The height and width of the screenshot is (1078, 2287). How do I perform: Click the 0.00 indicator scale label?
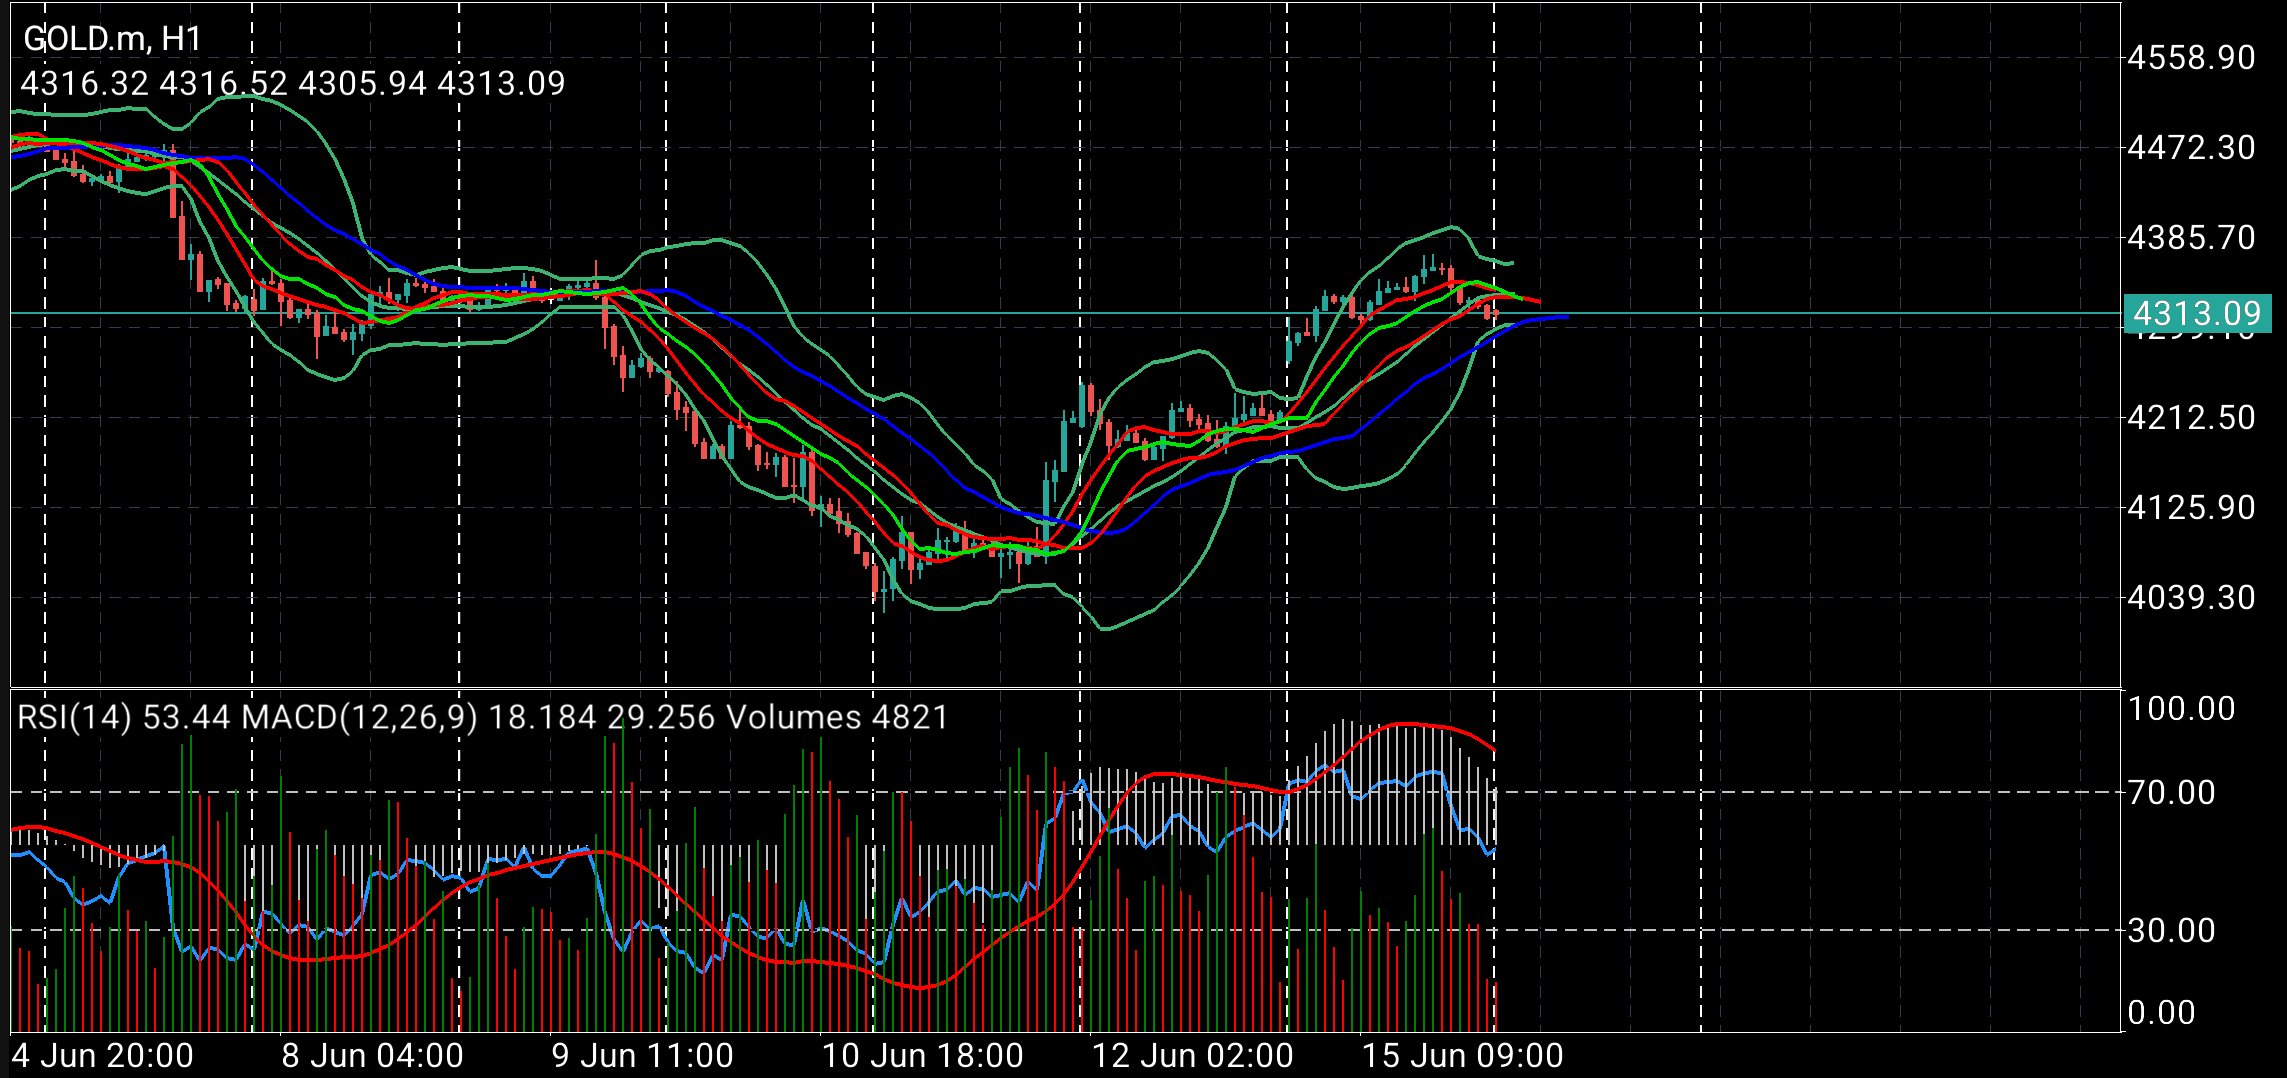(2162, 1013)
